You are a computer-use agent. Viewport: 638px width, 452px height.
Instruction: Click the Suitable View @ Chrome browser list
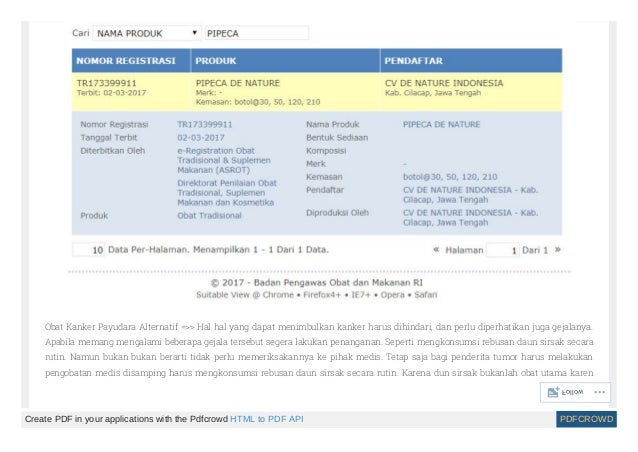[317, 295]
